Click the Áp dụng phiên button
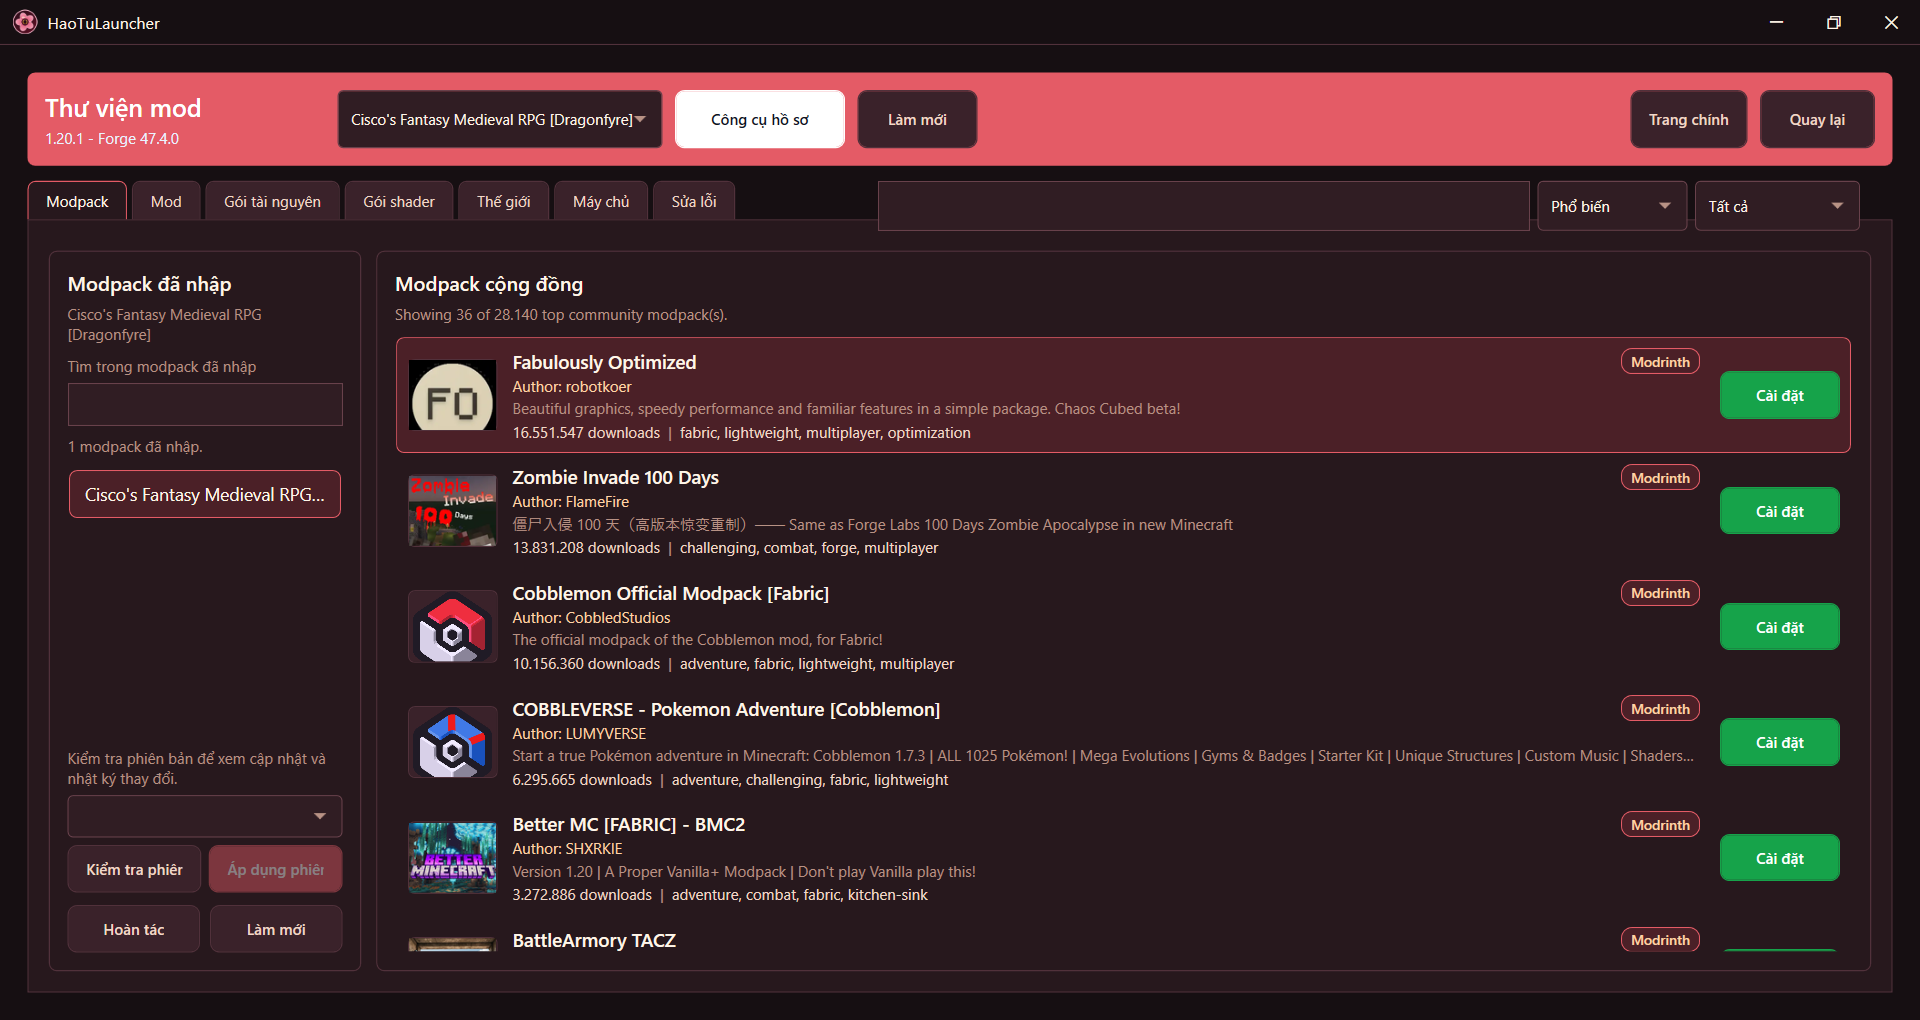The width and height of the screenshot is (1920, 1020). pyautogui.click(x=276, y=869)
